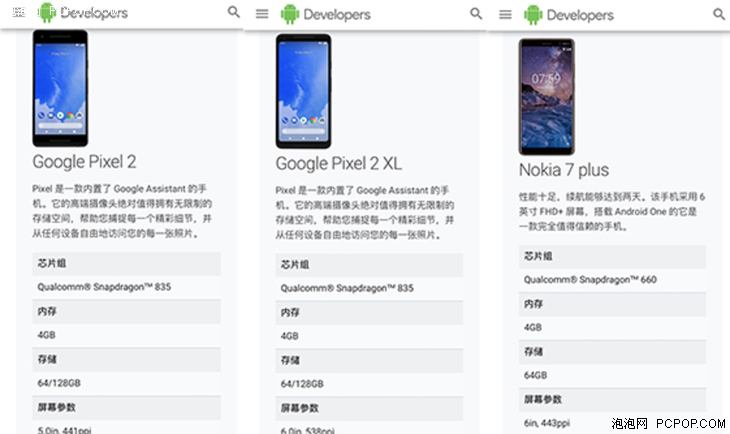
Task: Click search icon in Pixel 2 panel
Action: point(234,12)
